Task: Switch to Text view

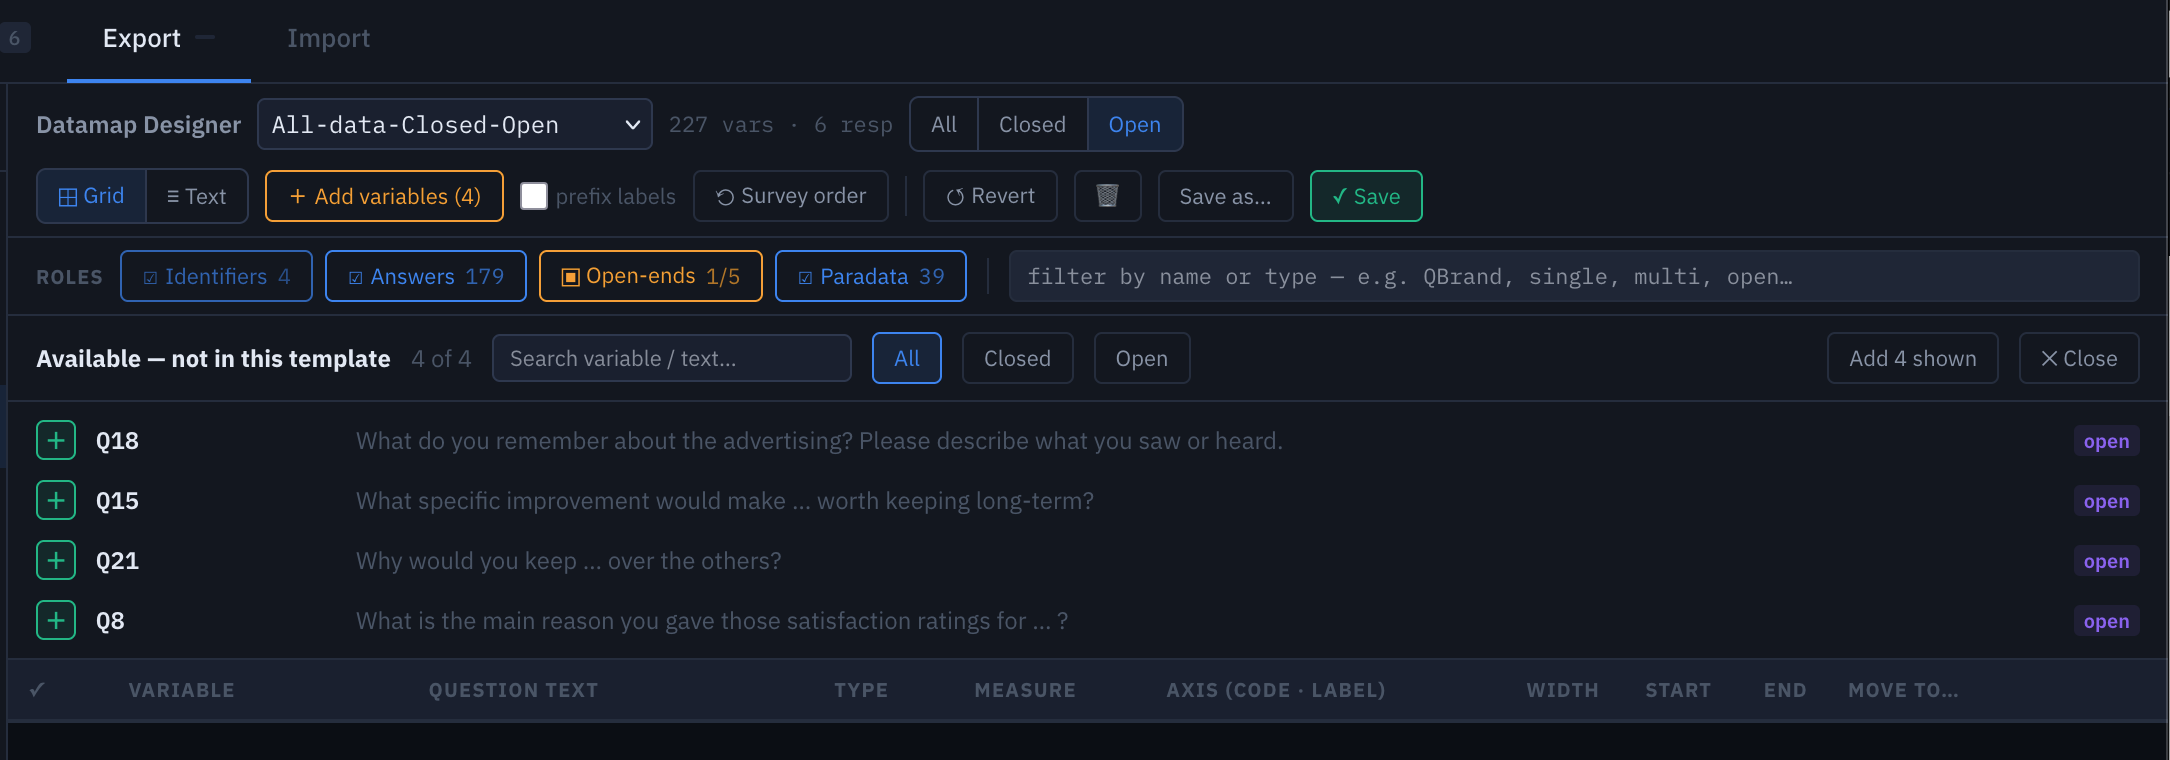Action: coord(197,196)
